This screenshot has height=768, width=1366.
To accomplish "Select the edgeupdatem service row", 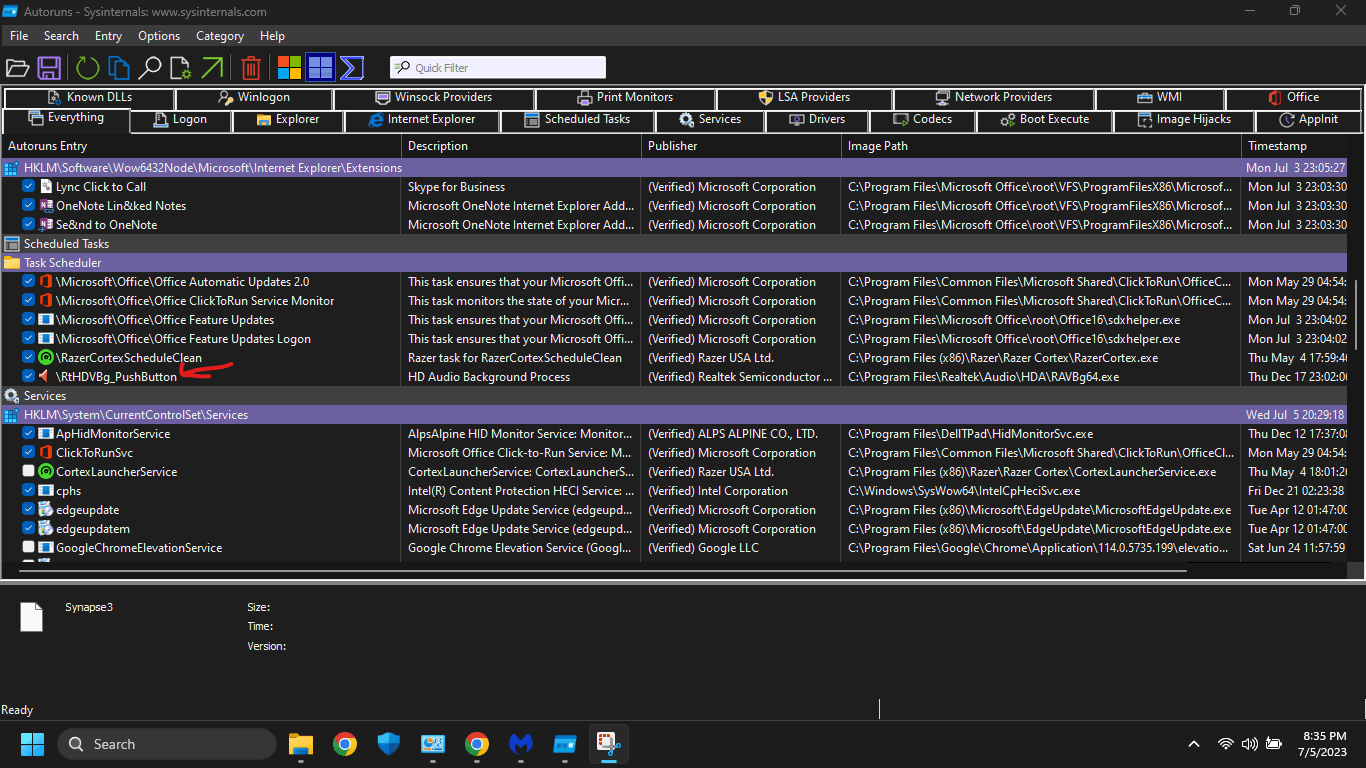I will coord(676,529).
